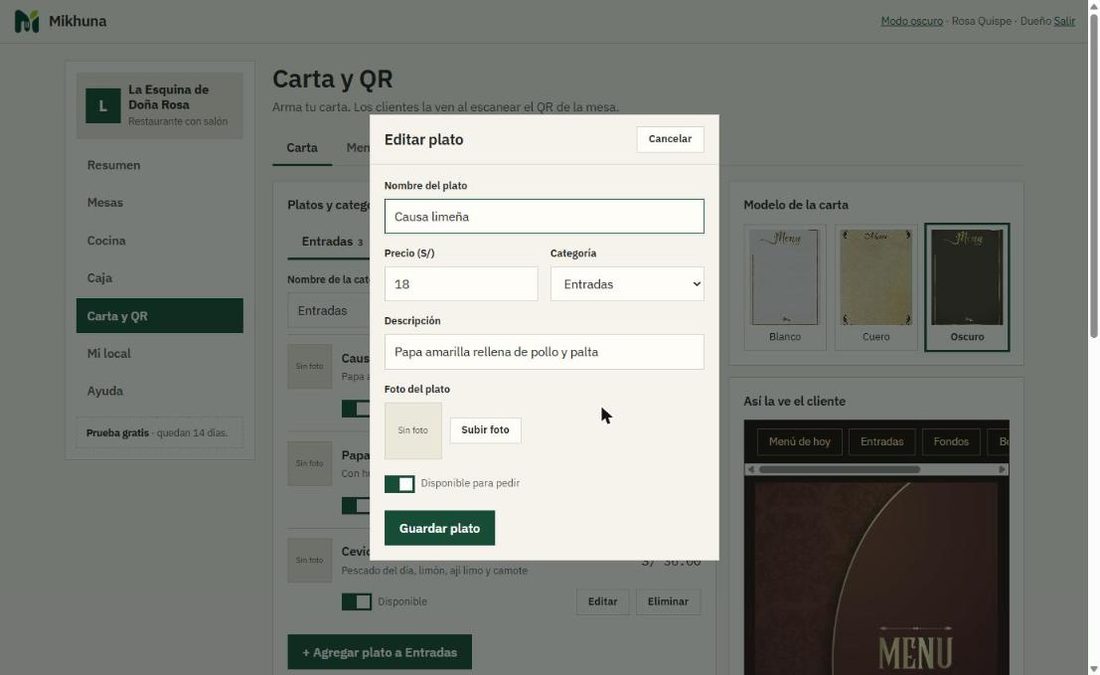Viewport: 1100px width, 675px height.
Task: Click the Subir foto button
Action: point(485,430)
